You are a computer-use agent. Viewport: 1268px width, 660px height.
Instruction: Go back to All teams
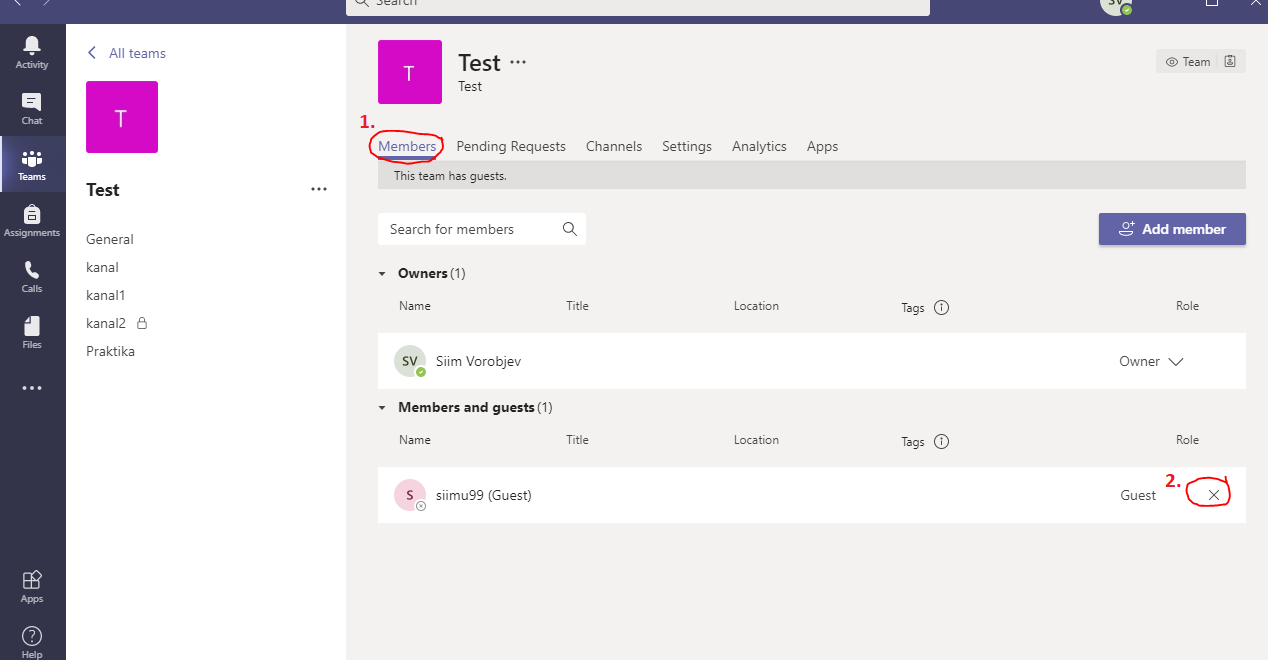[x=127, y=53]
